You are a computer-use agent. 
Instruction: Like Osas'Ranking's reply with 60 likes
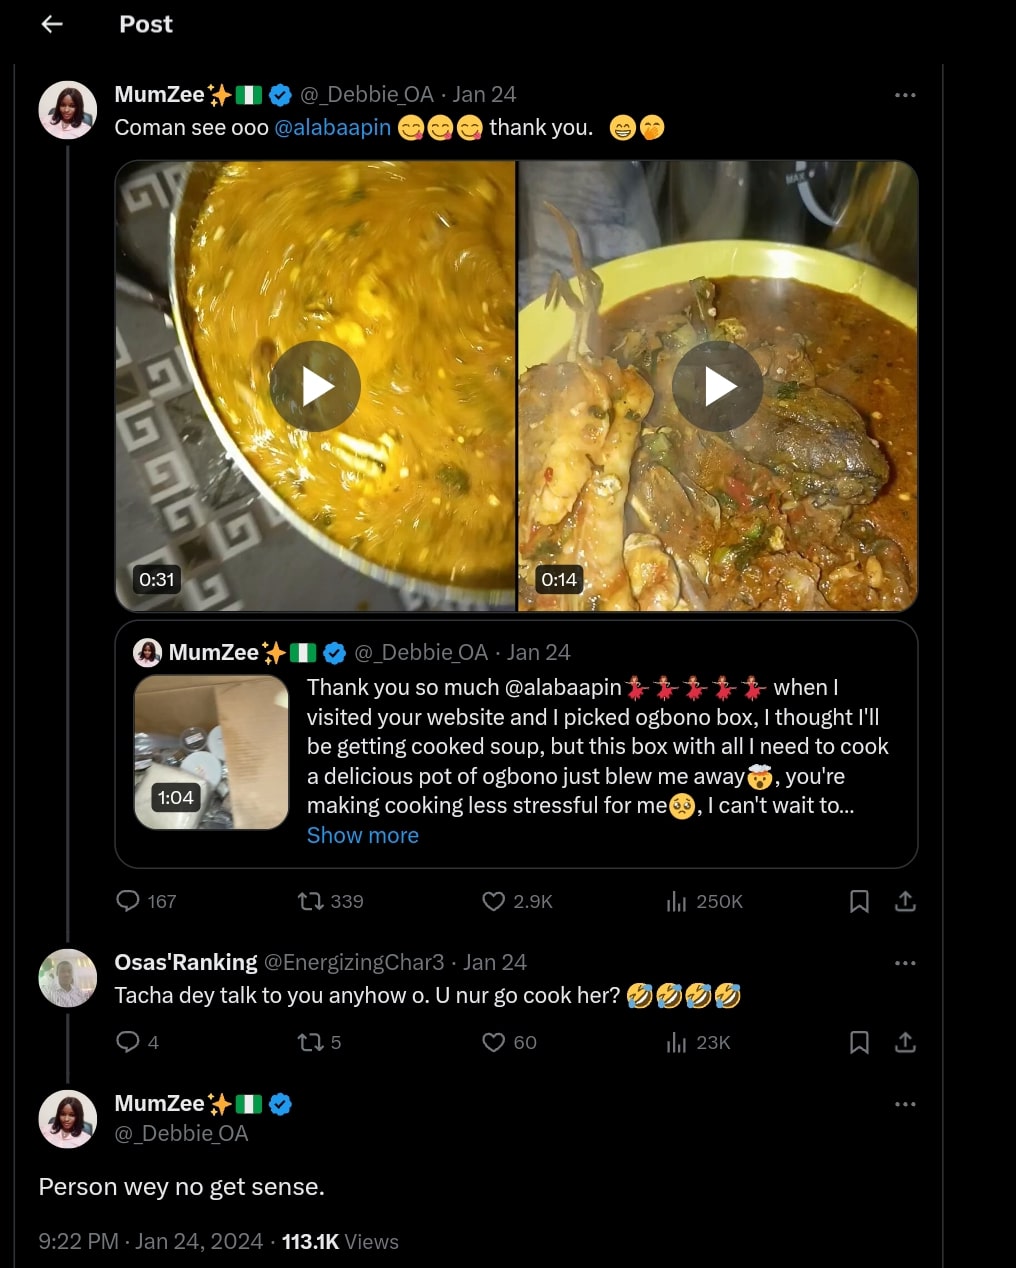tap(493, 1042)
